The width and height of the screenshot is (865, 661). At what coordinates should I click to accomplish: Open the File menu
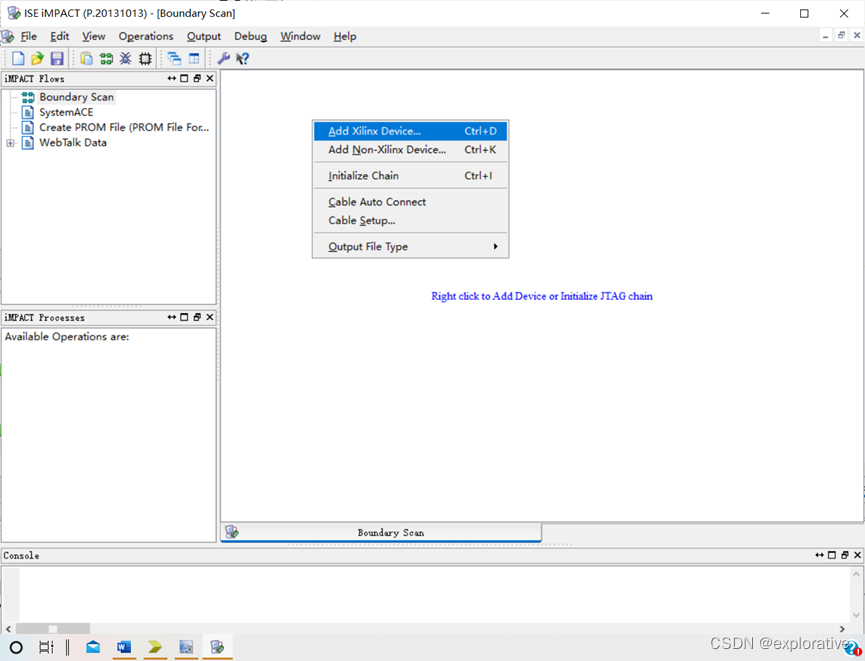pyautogui.click(x=29, y=36)
